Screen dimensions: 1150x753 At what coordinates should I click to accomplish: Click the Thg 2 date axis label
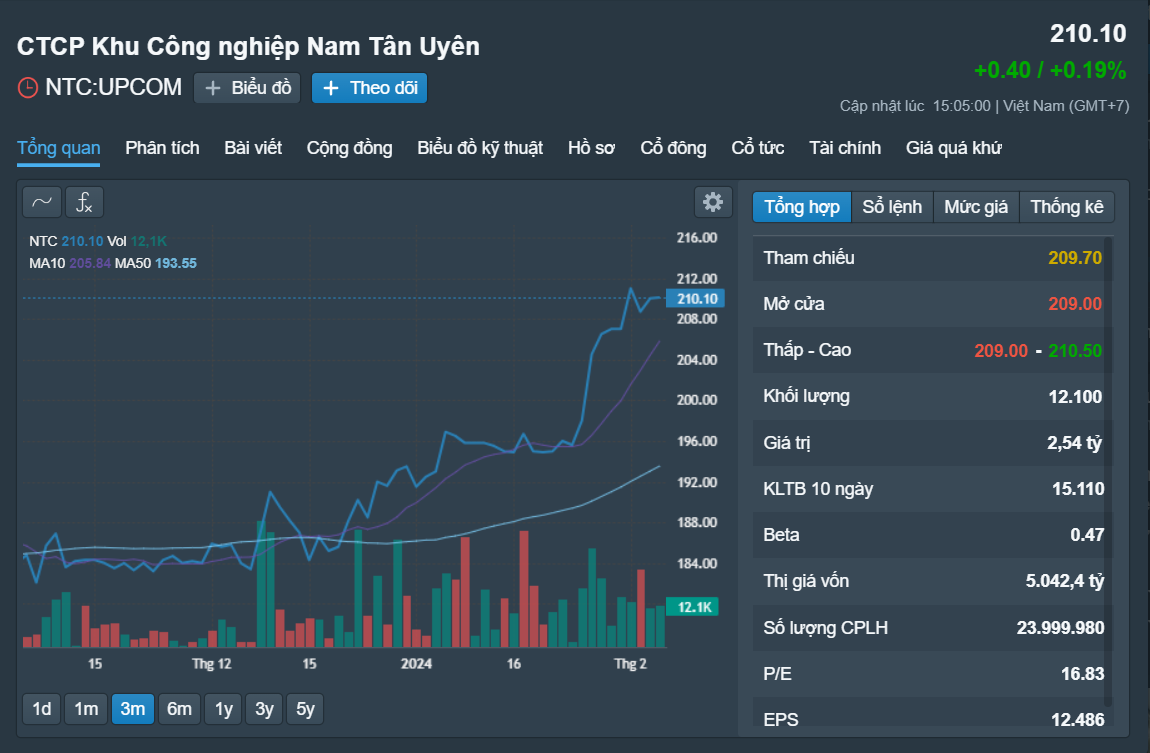tap(630, 664)
